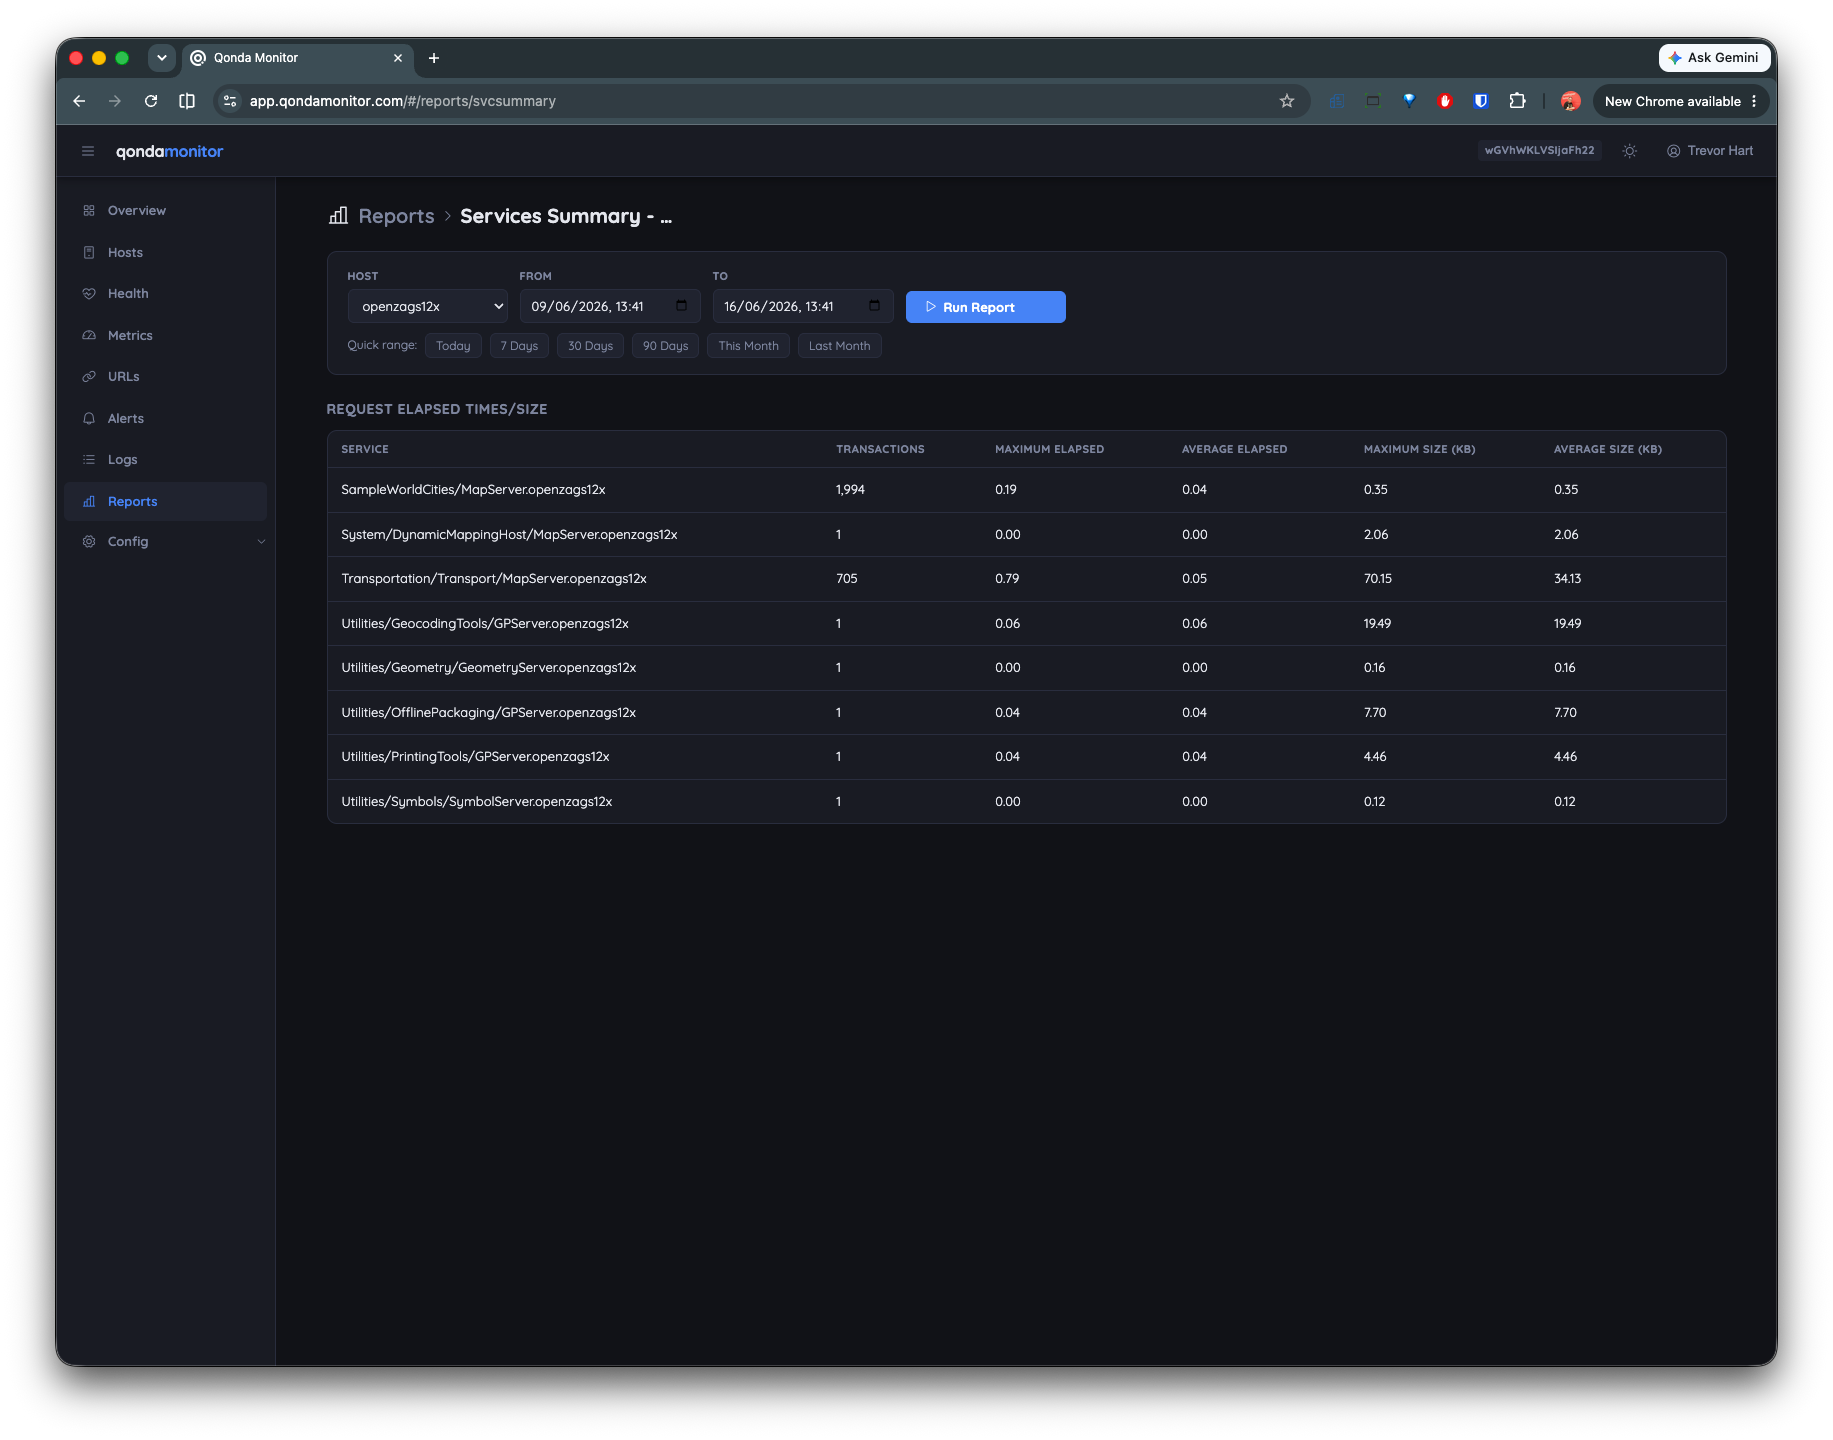Open Chrome side panel icon

tap(187, 101)
